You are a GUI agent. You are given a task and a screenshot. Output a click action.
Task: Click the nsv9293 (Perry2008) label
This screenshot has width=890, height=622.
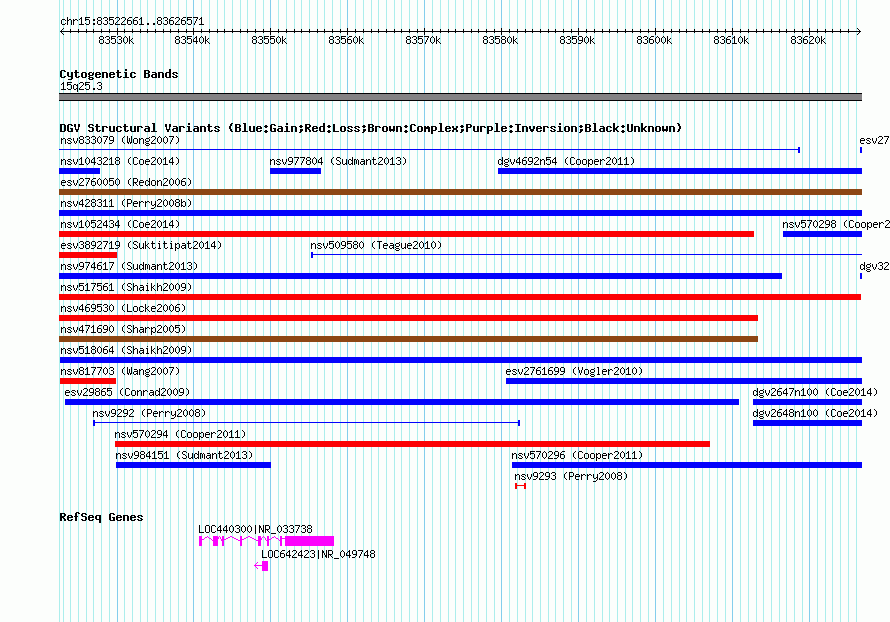coord(571,476)
